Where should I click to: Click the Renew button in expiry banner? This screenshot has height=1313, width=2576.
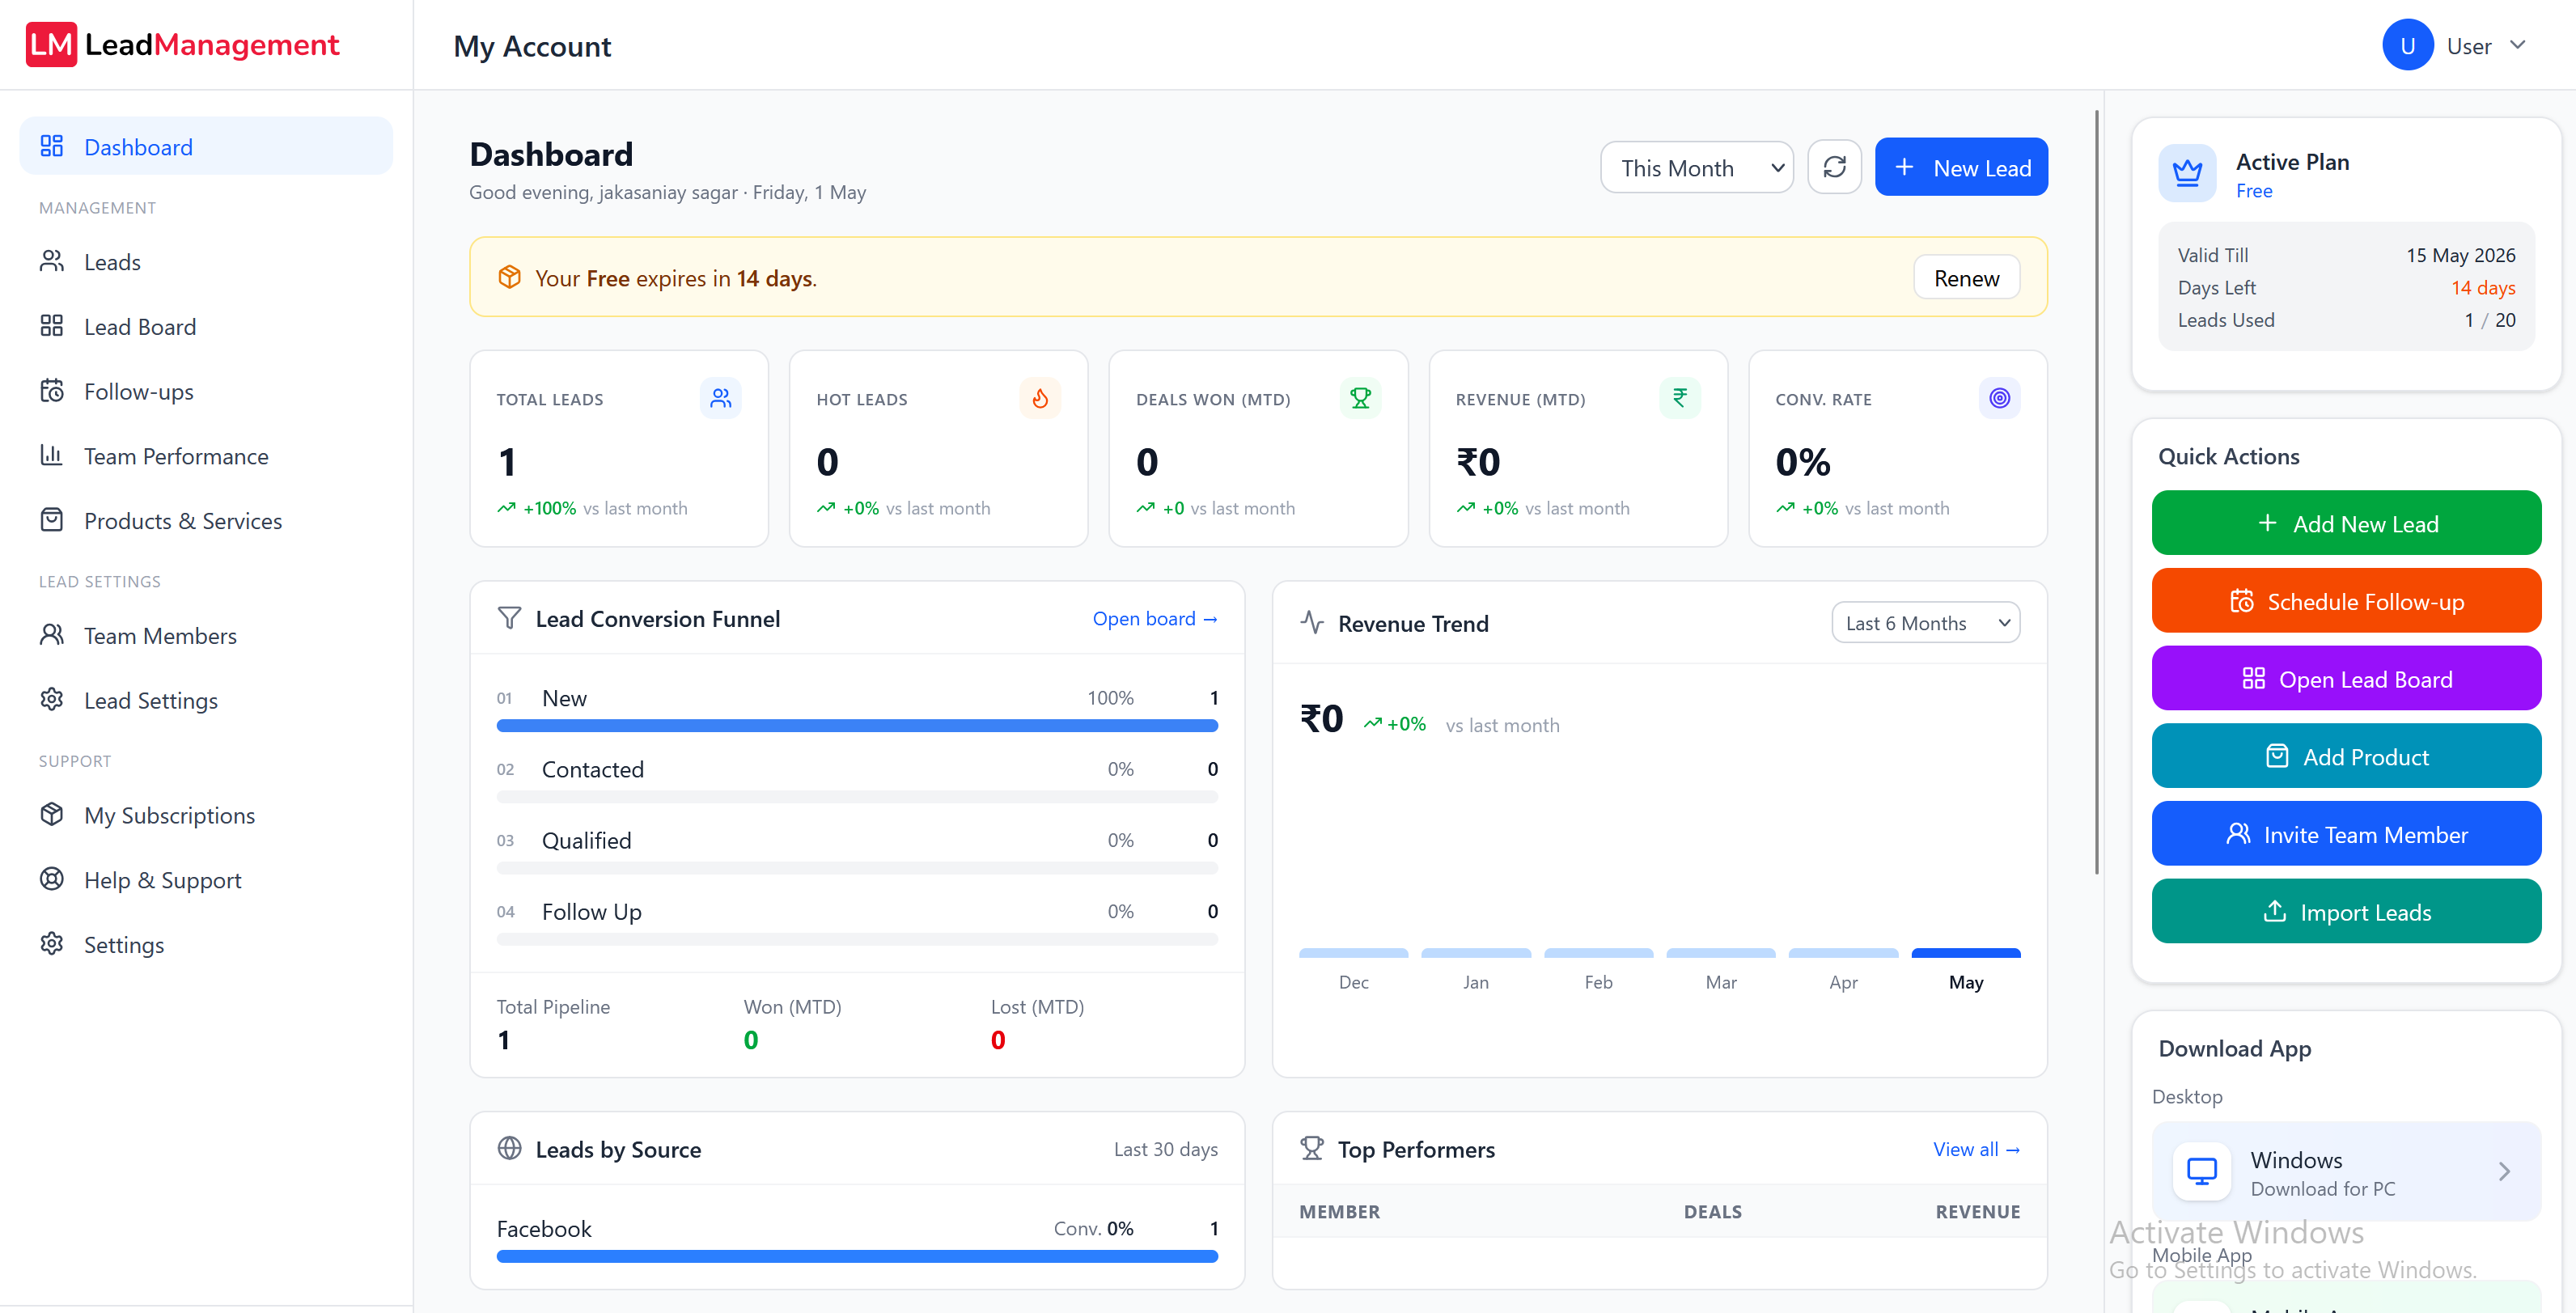pyautogui.click(x=1966, y=278)
